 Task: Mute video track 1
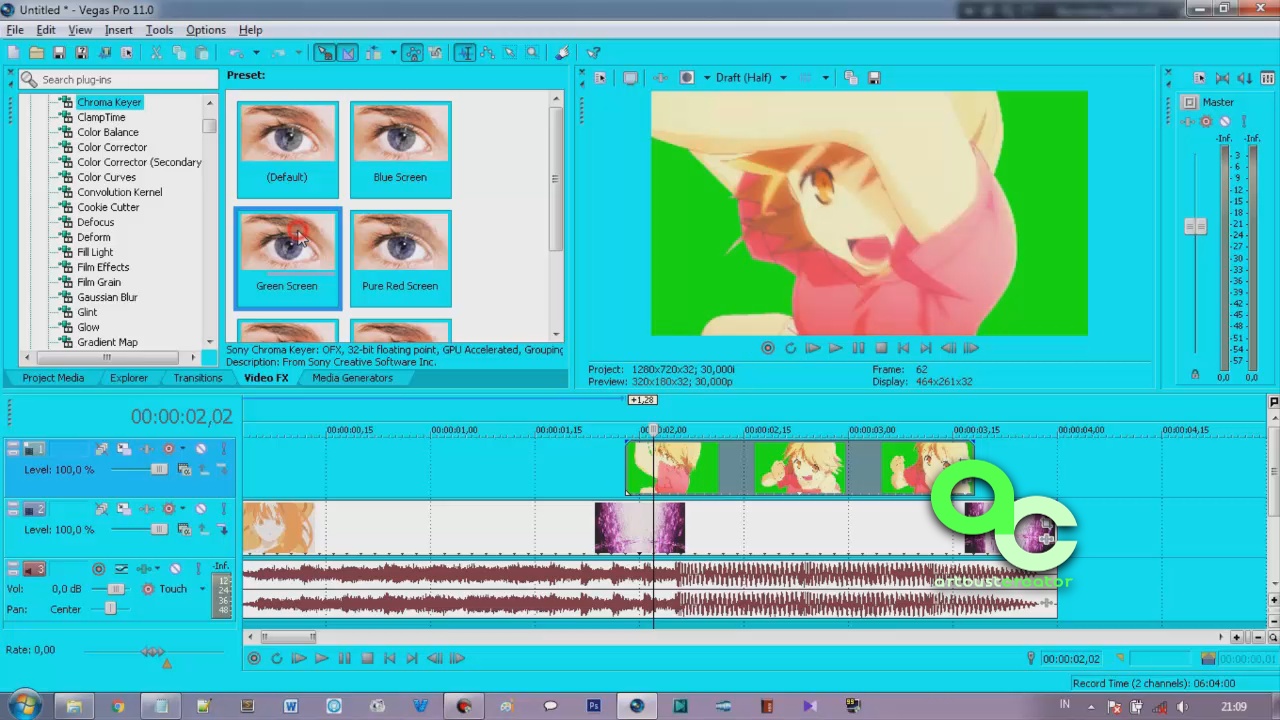200,448
